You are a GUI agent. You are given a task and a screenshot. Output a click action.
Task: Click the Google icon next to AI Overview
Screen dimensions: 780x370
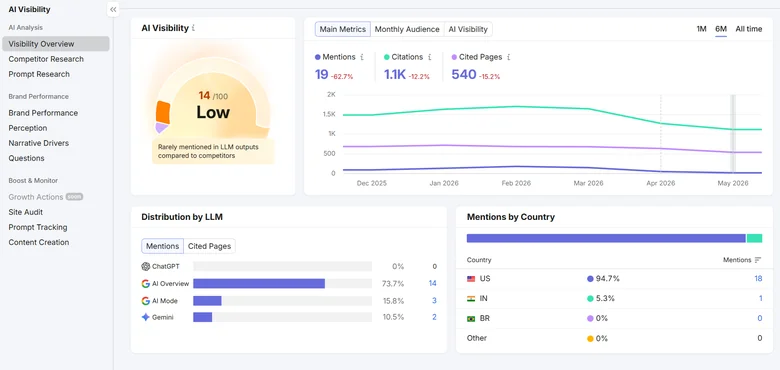click(145, 283)
